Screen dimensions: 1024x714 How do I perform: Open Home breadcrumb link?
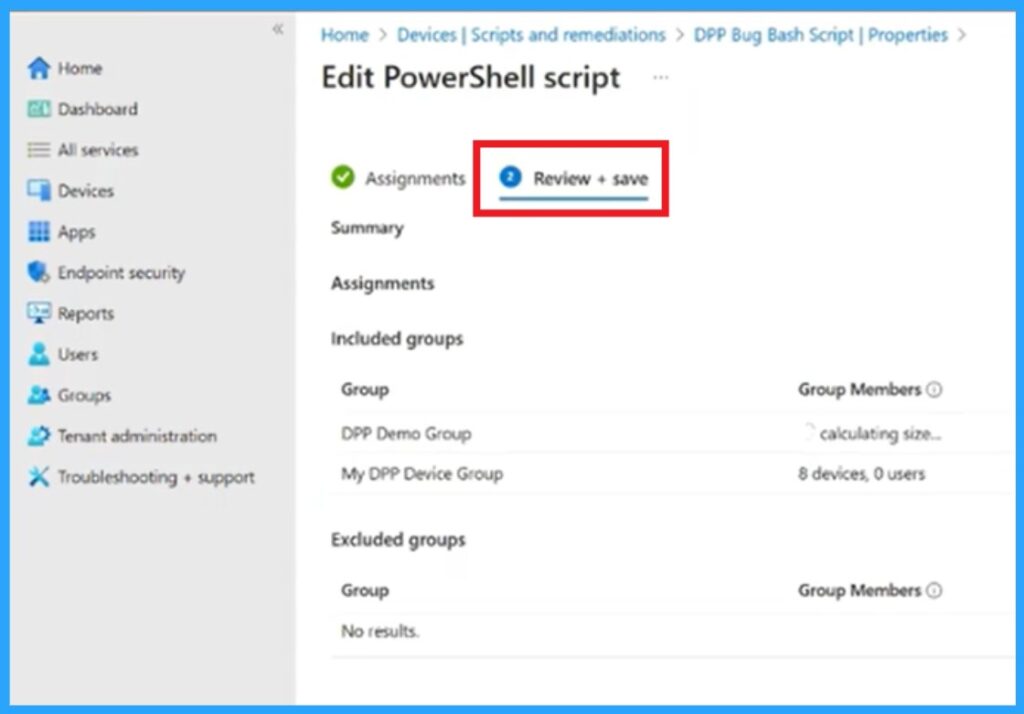(344, 35)
